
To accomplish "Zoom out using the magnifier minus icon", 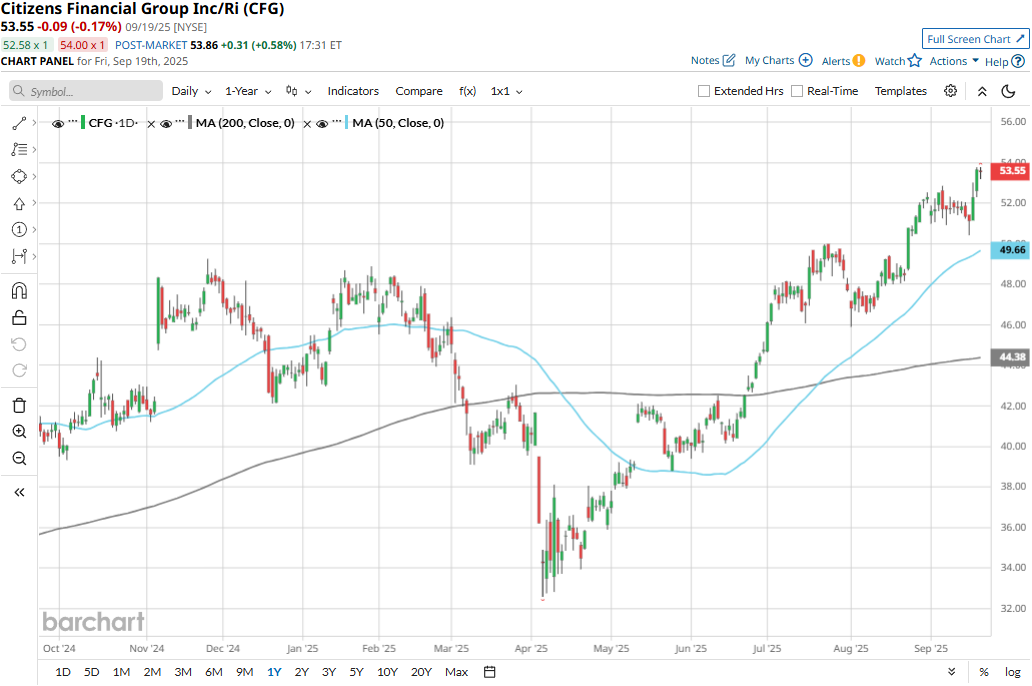I will point(19,458).
